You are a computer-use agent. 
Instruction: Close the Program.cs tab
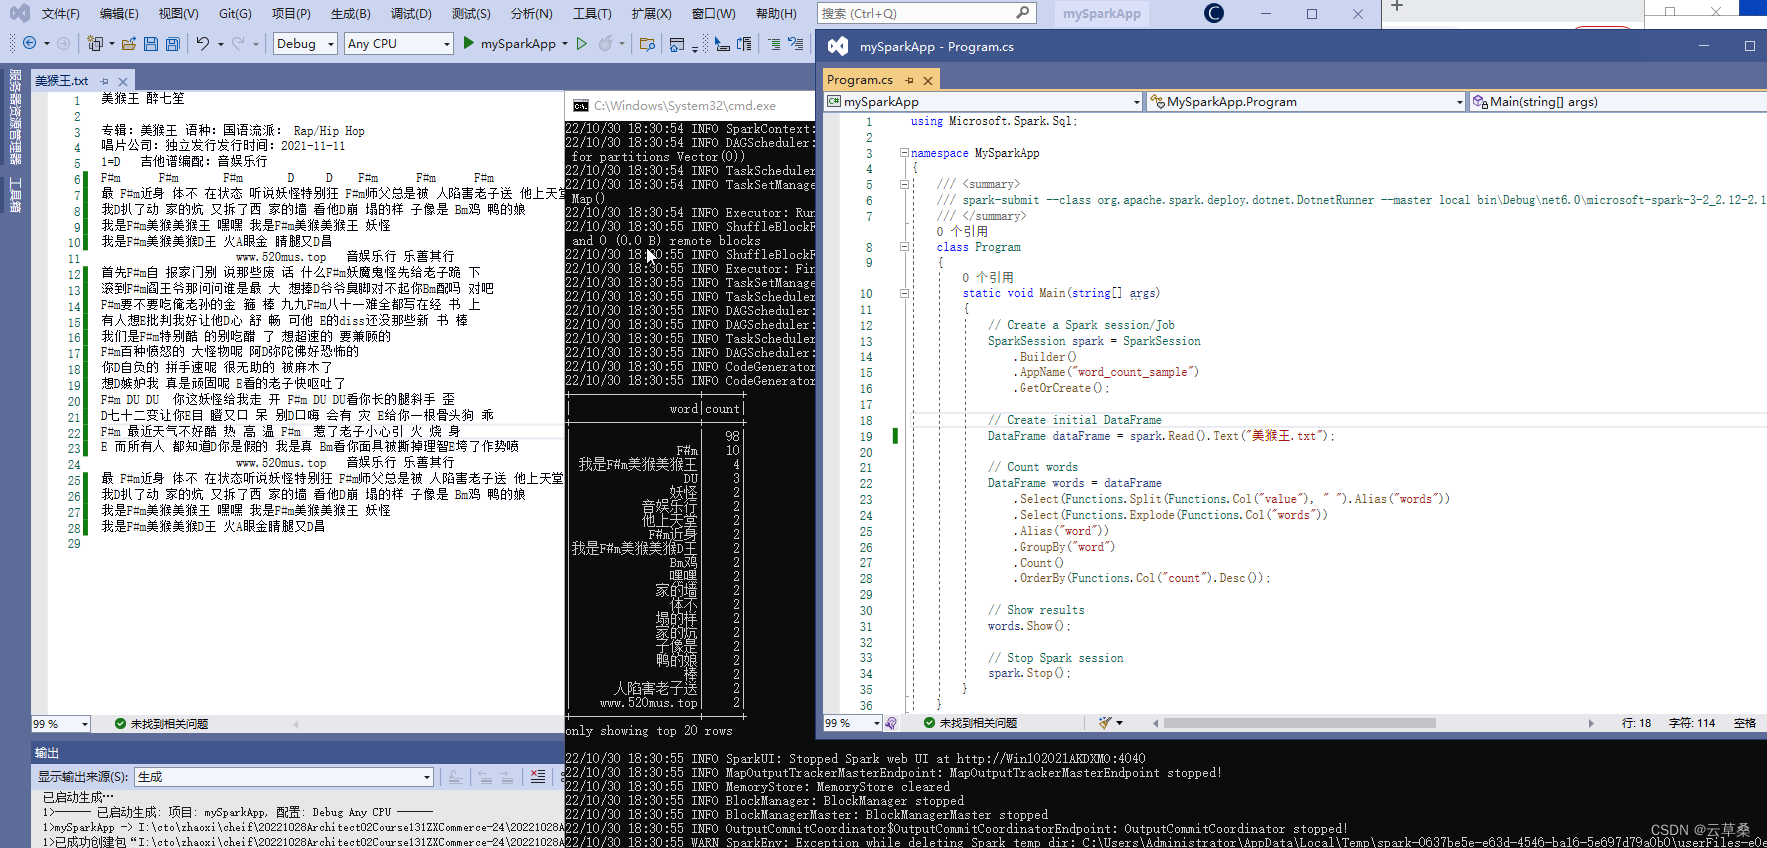pyautogui.click(x=928, y=80)
